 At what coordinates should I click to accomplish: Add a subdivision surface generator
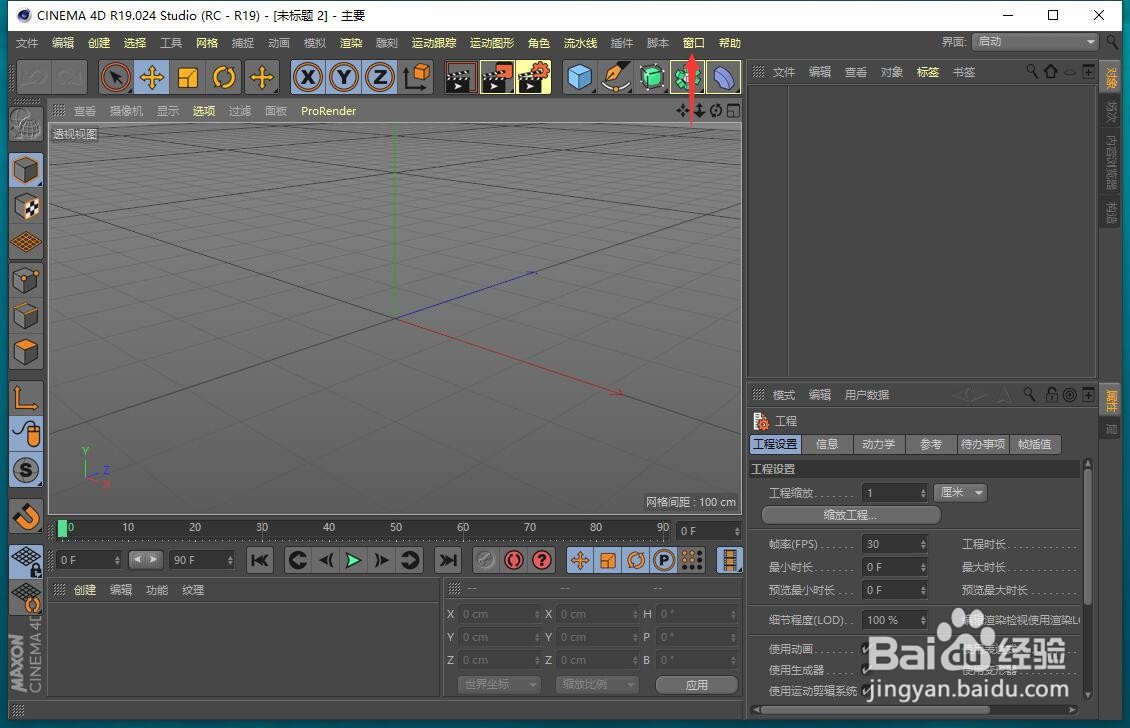point(651,77)
